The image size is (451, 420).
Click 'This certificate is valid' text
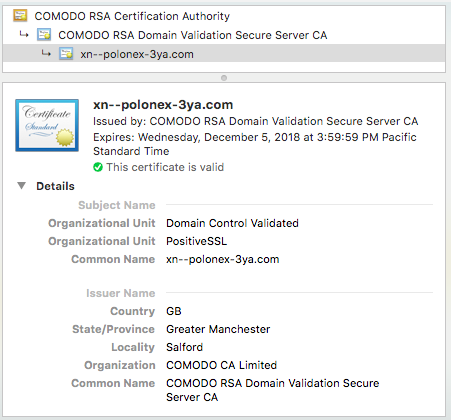165,167
